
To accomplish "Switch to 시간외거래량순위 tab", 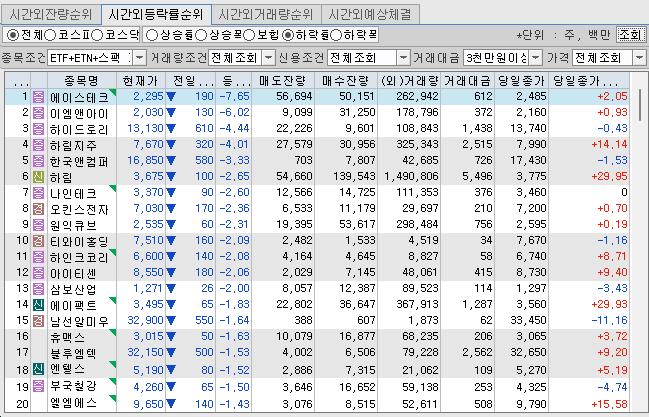I will [266, 15].
